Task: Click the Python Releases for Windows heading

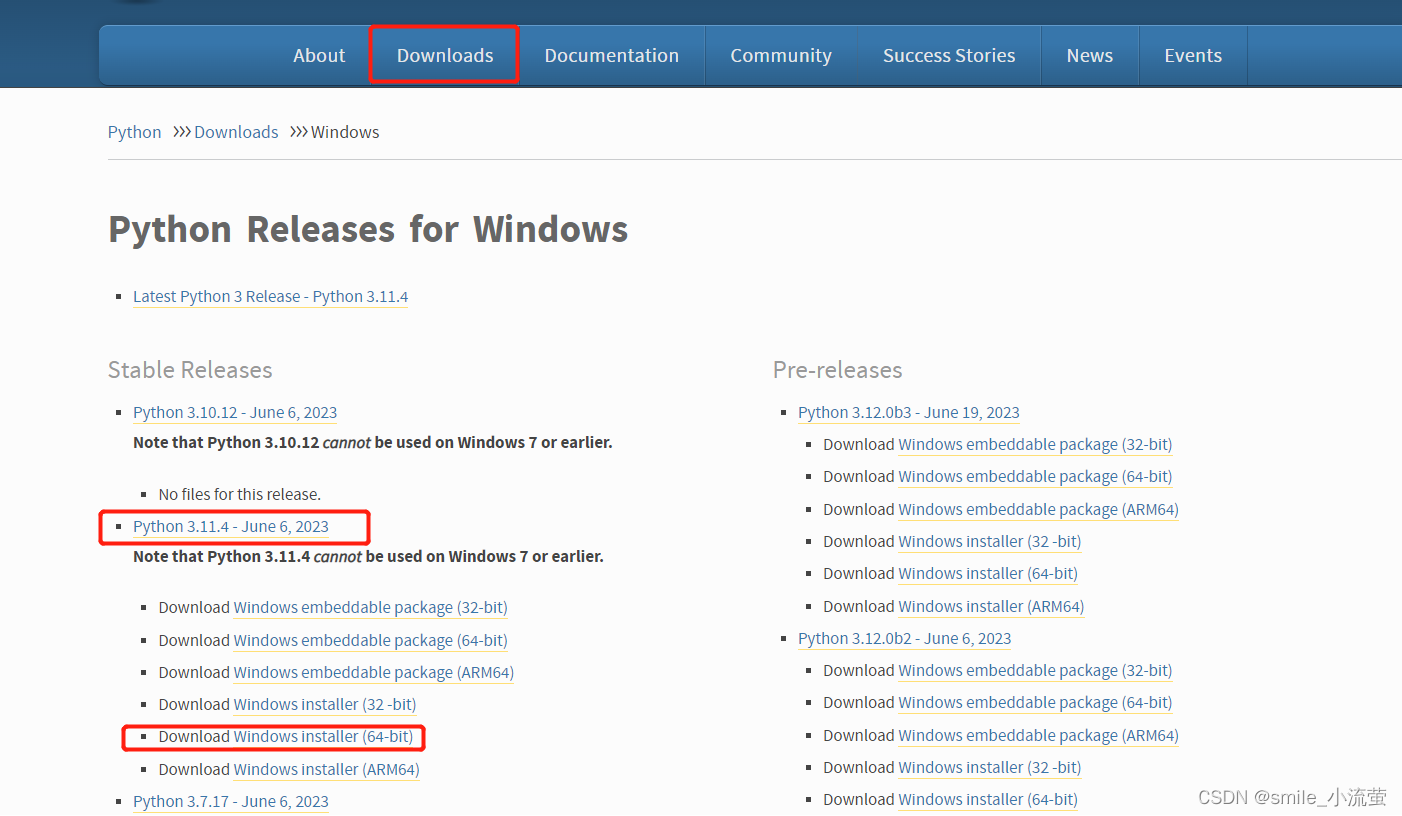Action: tap(368, 230)
